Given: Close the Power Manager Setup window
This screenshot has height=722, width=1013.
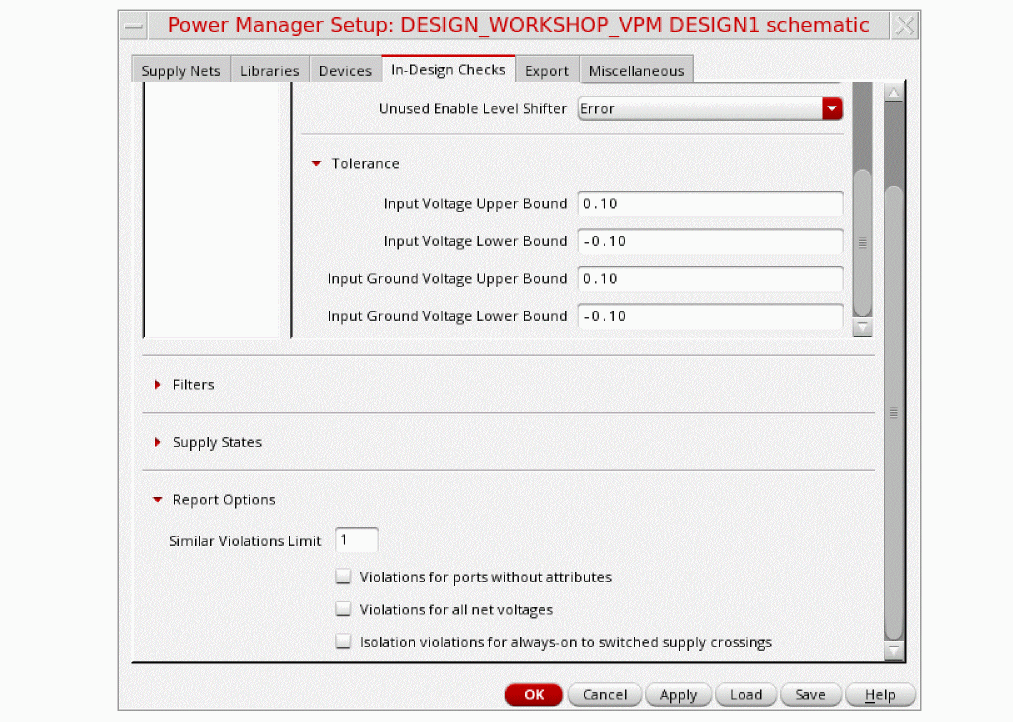Looking at the screenshot, I should [x=904, y=26].
